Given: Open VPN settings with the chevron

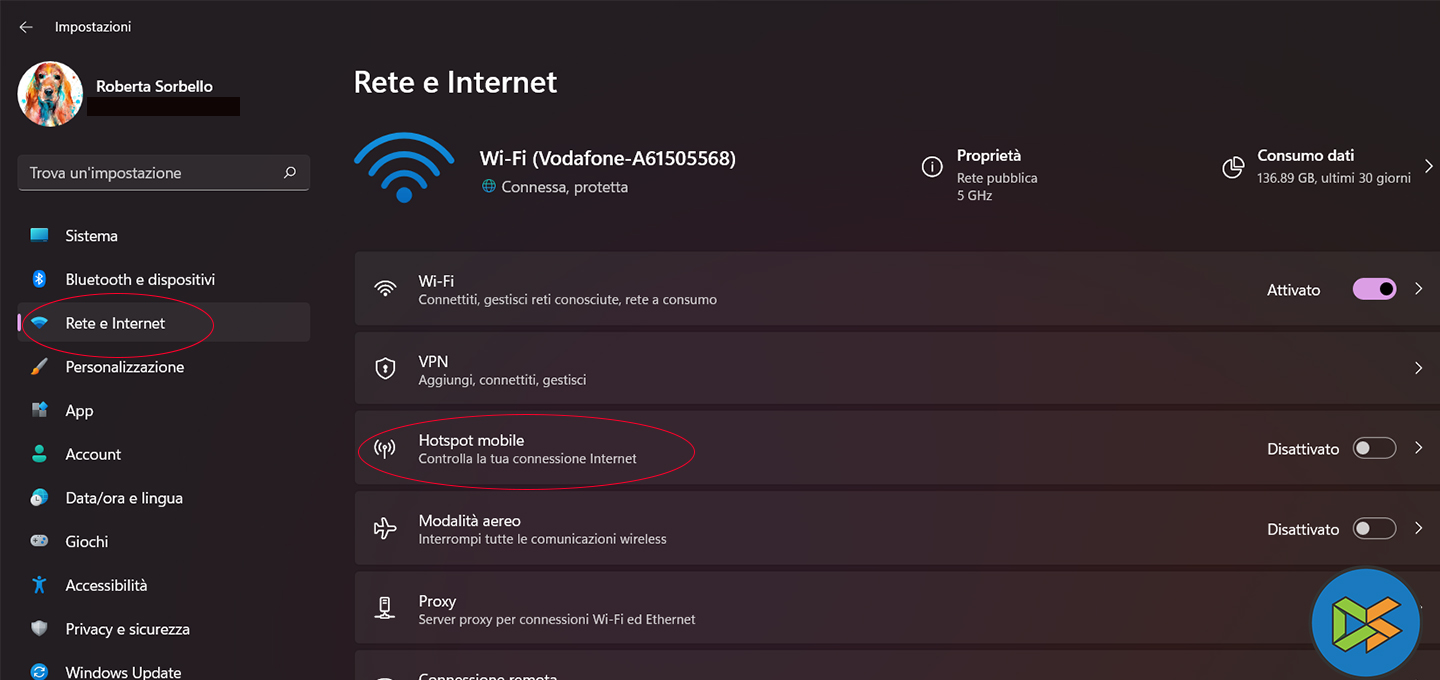Looking at the screenshot, I should 1418,369.
